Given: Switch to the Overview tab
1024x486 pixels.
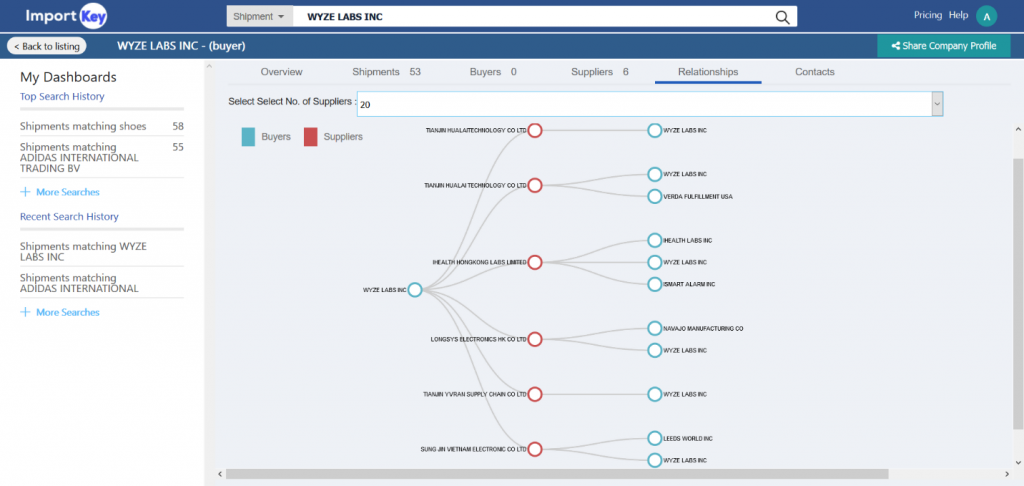Looking at the screenshot, I should (x=281, y=72).
